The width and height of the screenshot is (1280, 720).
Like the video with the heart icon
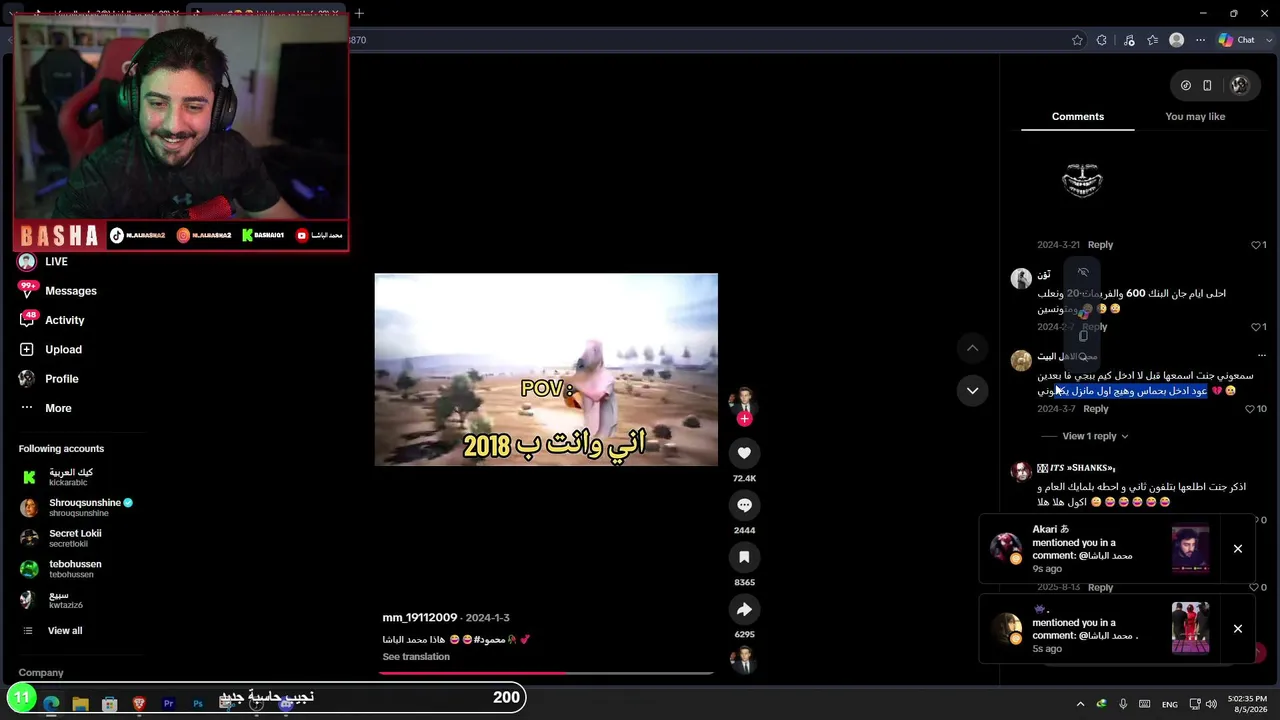pos(744,453)
